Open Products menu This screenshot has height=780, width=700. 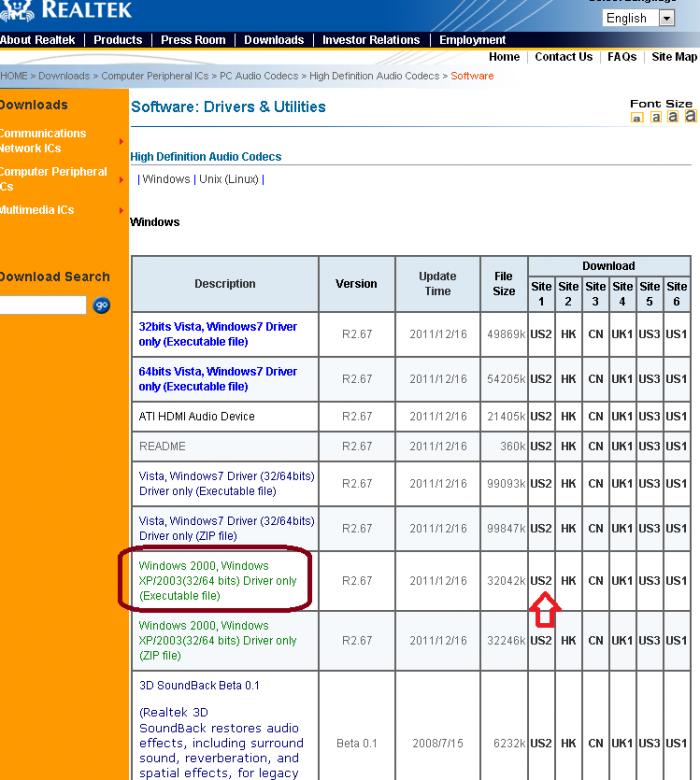pos(118,40)
